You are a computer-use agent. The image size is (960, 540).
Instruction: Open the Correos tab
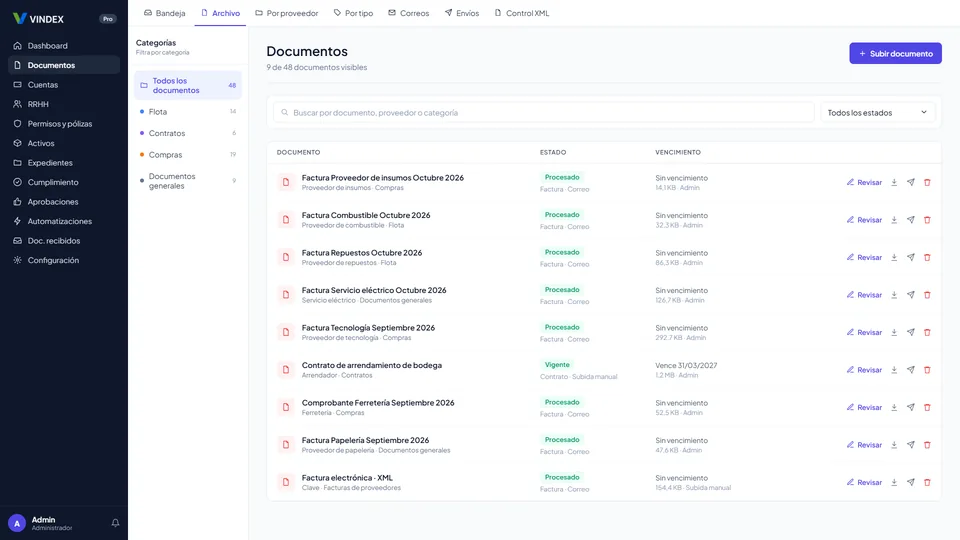pyautogui.click(x=408, y=13)
